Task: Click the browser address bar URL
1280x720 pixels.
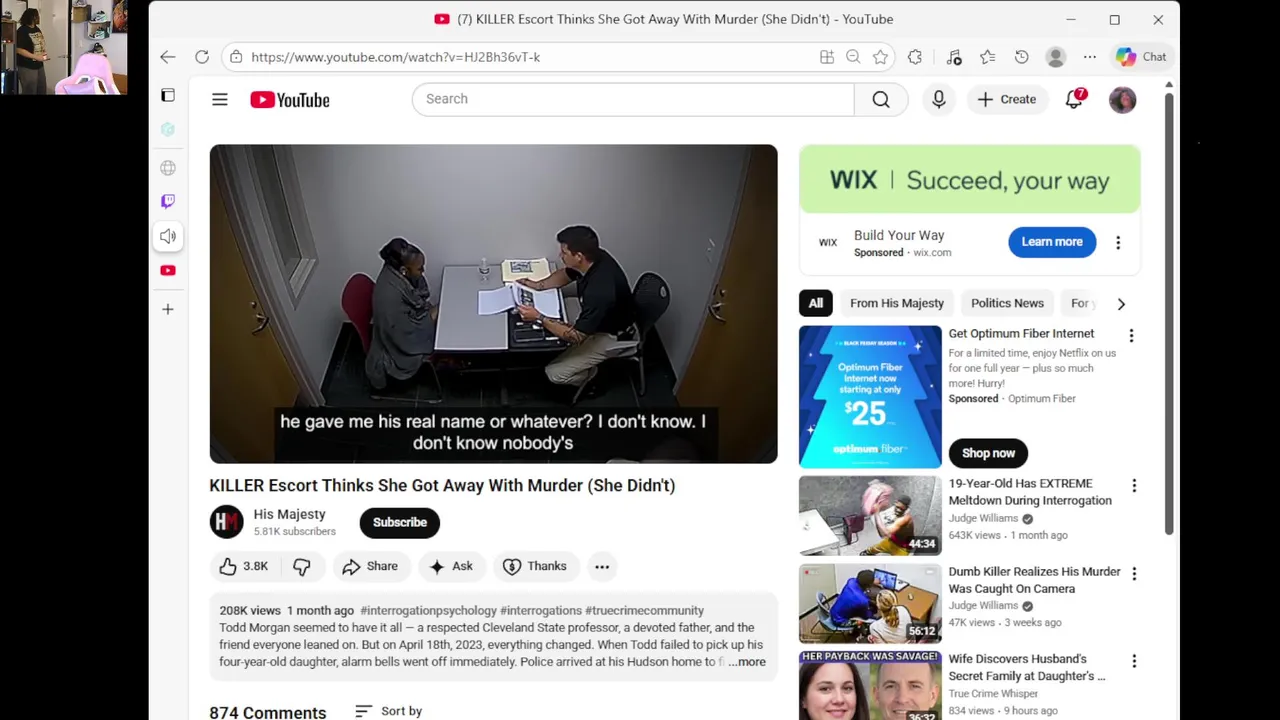Action: click(396, 57)
